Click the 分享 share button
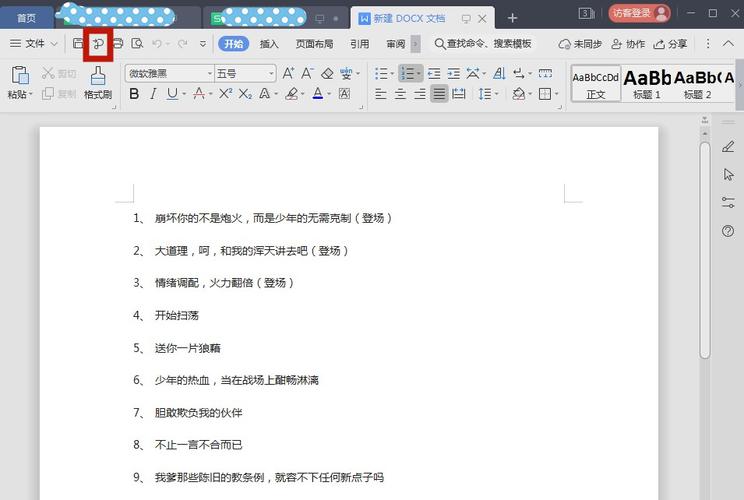 point(670,44)
